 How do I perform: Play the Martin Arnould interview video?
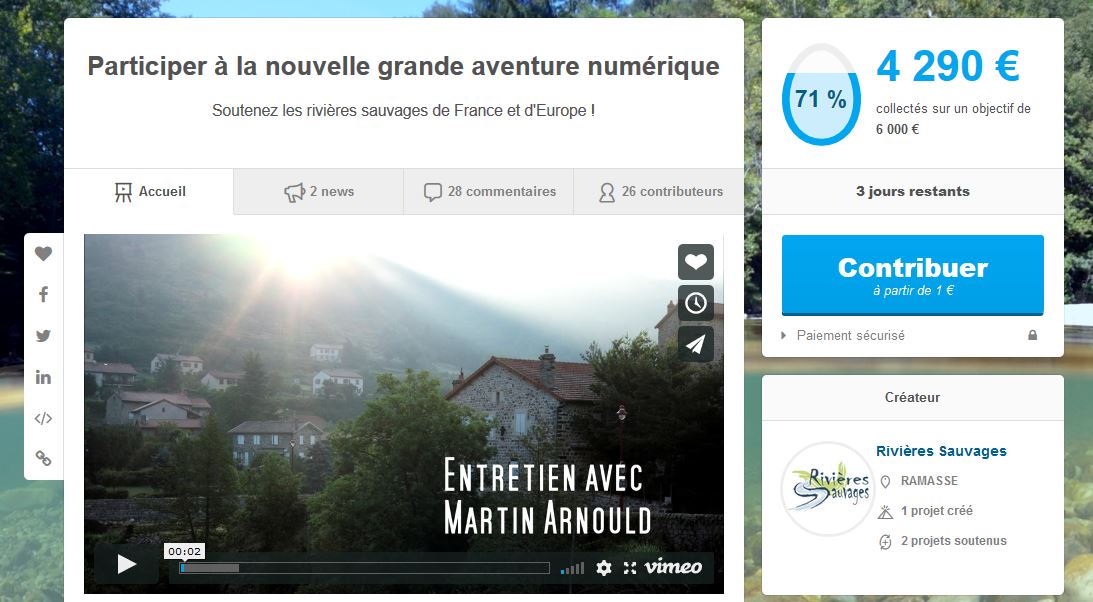point(126,564)
